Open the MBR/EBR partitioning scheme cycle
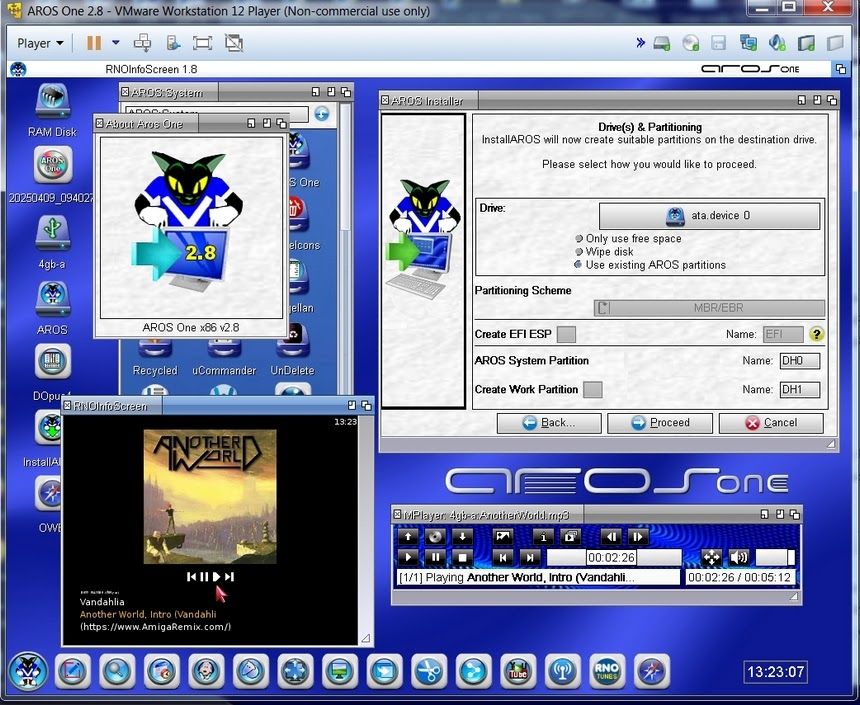 click(x=709, y=309)
